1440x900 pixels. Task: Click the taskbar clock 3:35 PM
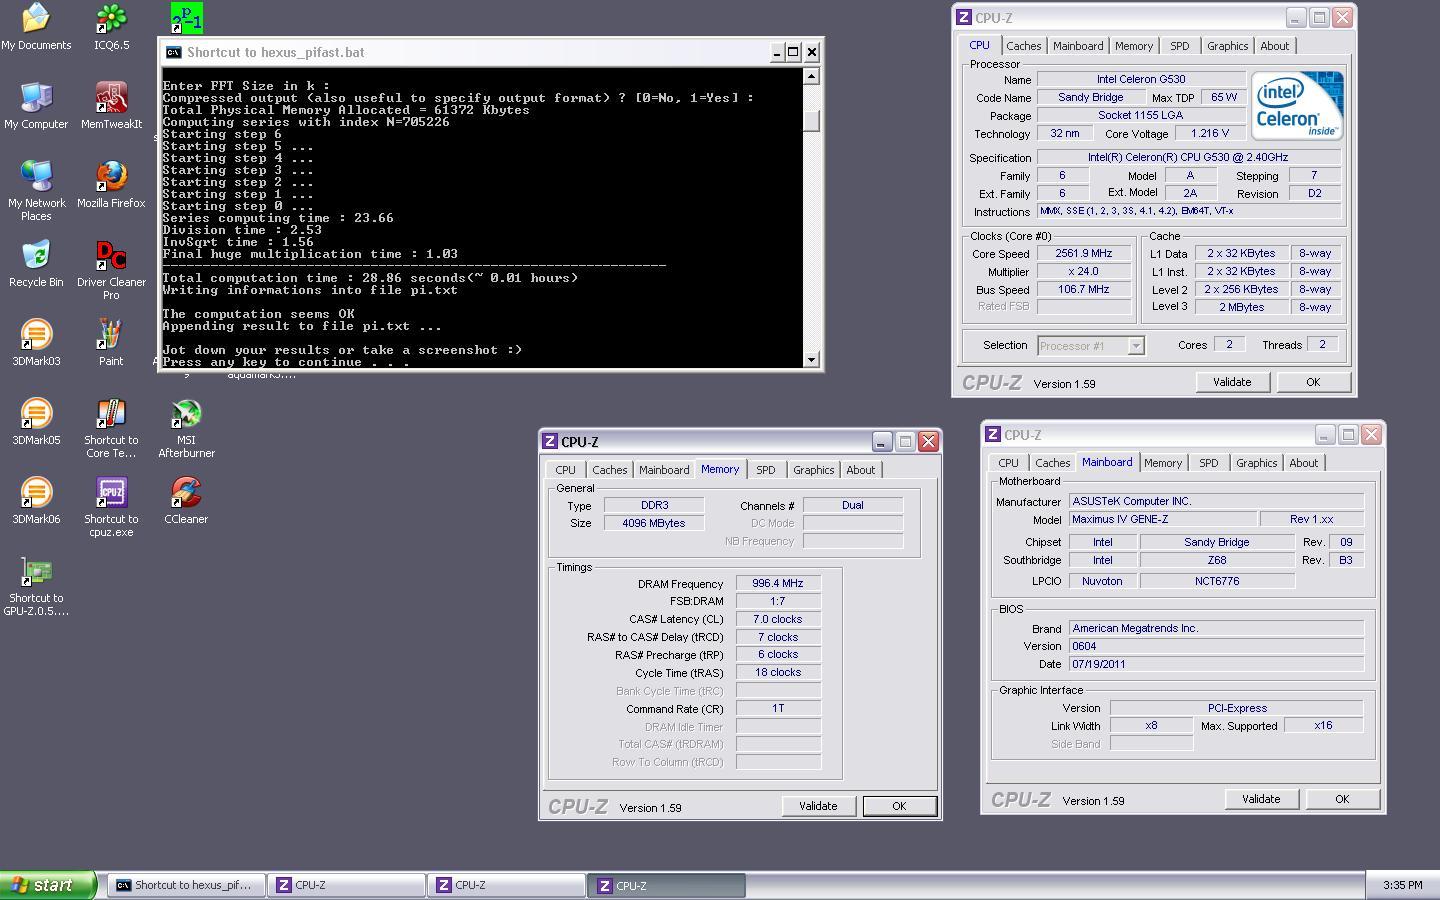click(1402, 885)
